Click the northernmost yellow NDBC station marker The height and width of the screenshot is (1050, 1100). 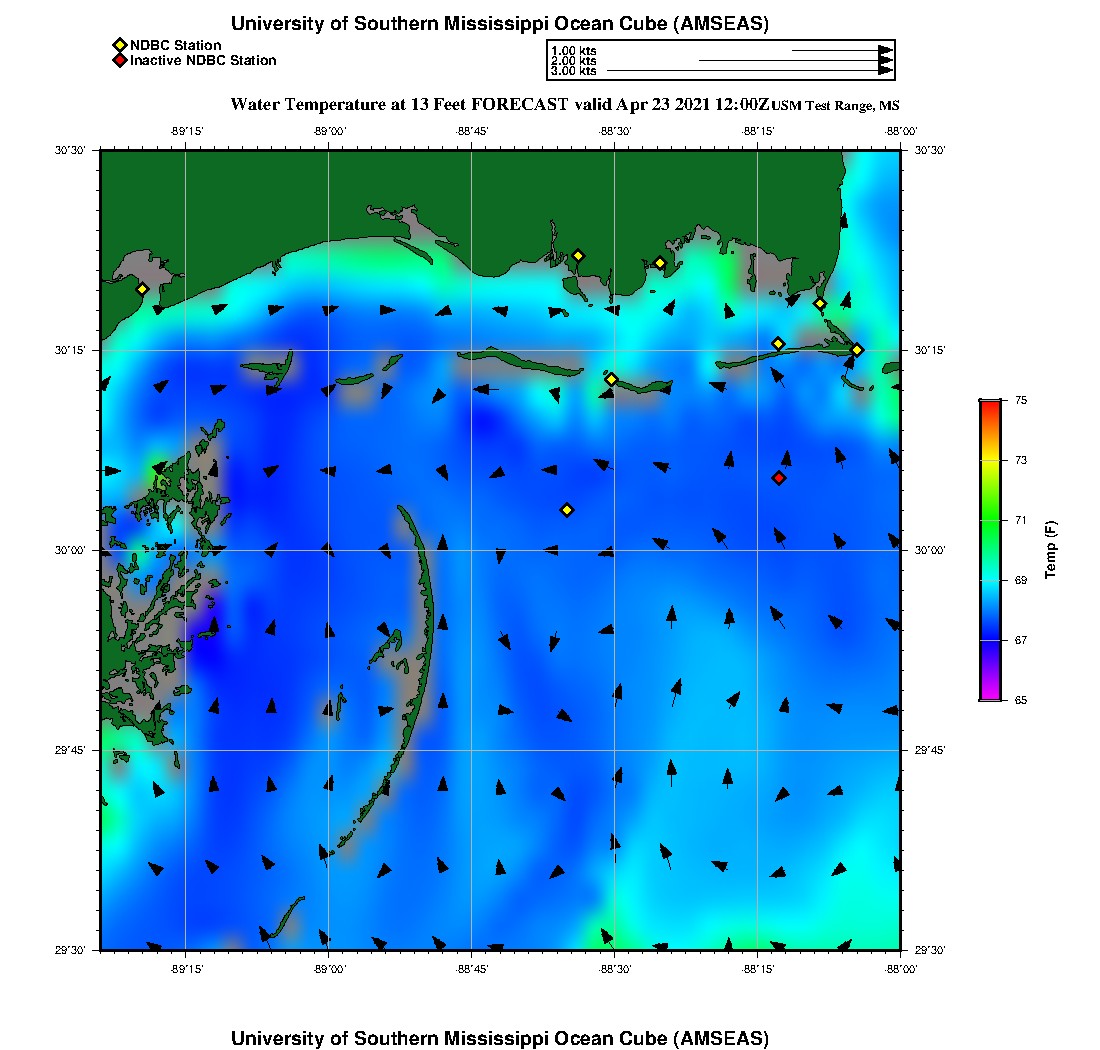coord(578,255)
